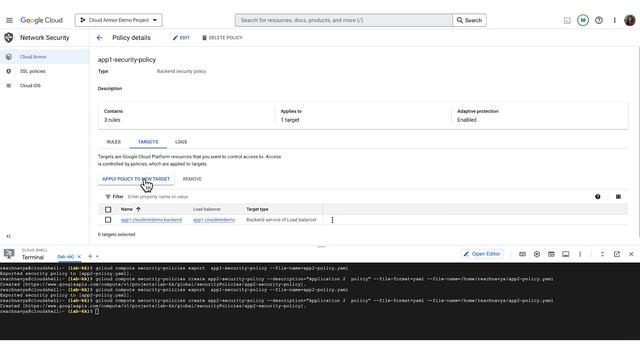This screenshot has height=360, width=640.
Task: Click the Cloud Shell terminal icon
Action: [9, 254]
